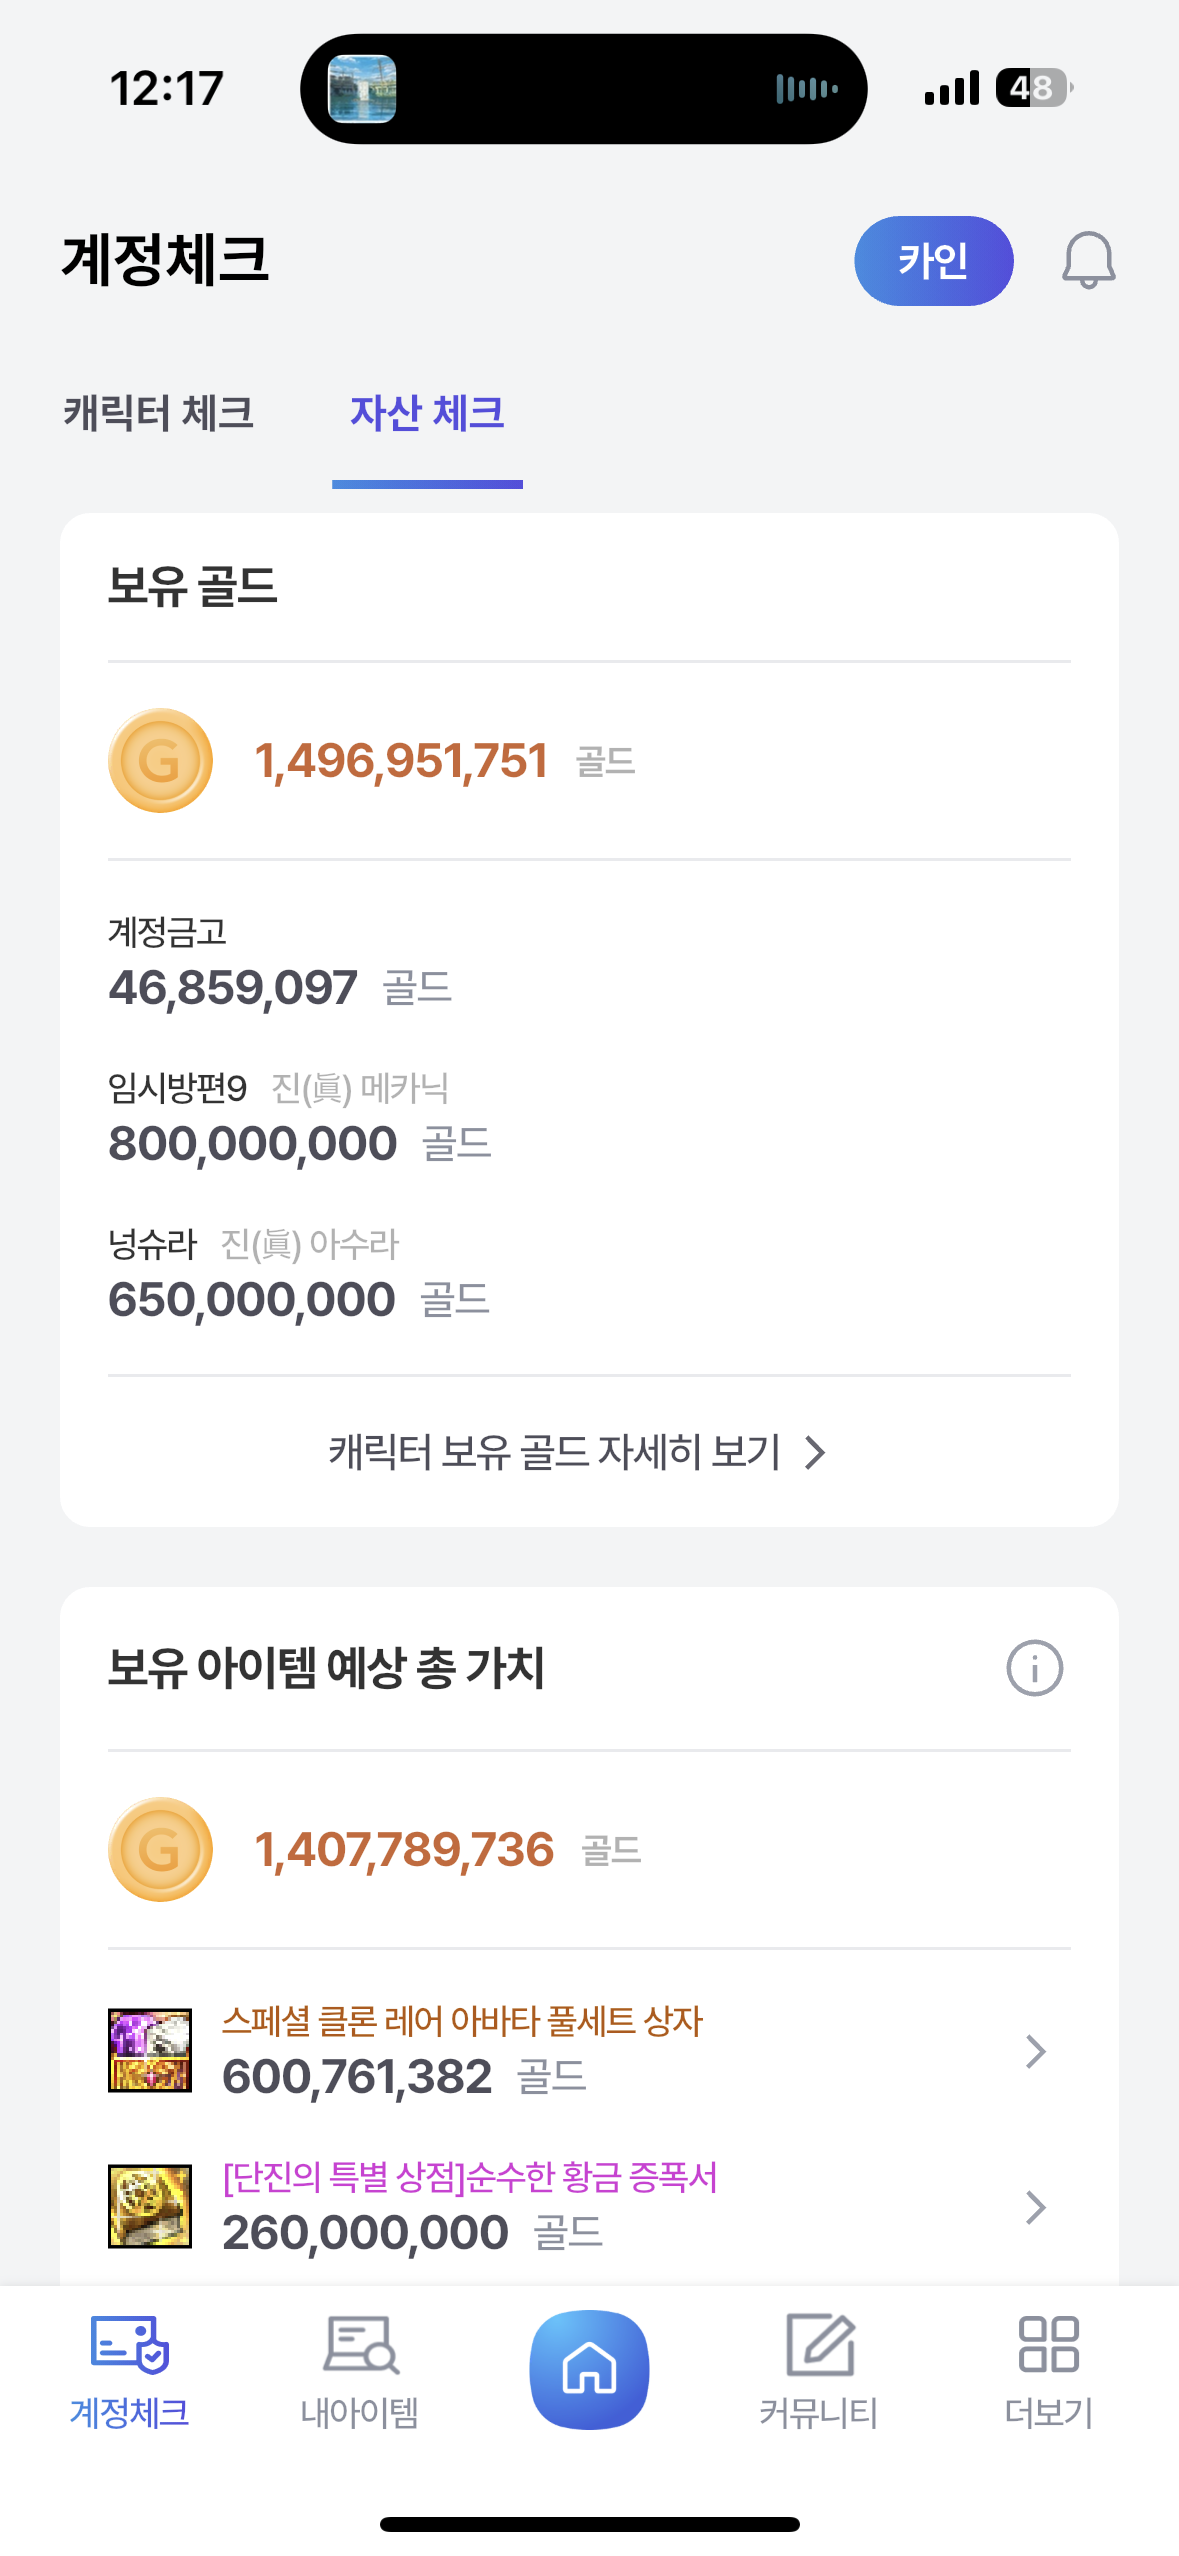Viewport: 1179px width, 2556px height.
Task: Tap the Dynamic Island media thumbnail
Action: click(x=362, y=89)
